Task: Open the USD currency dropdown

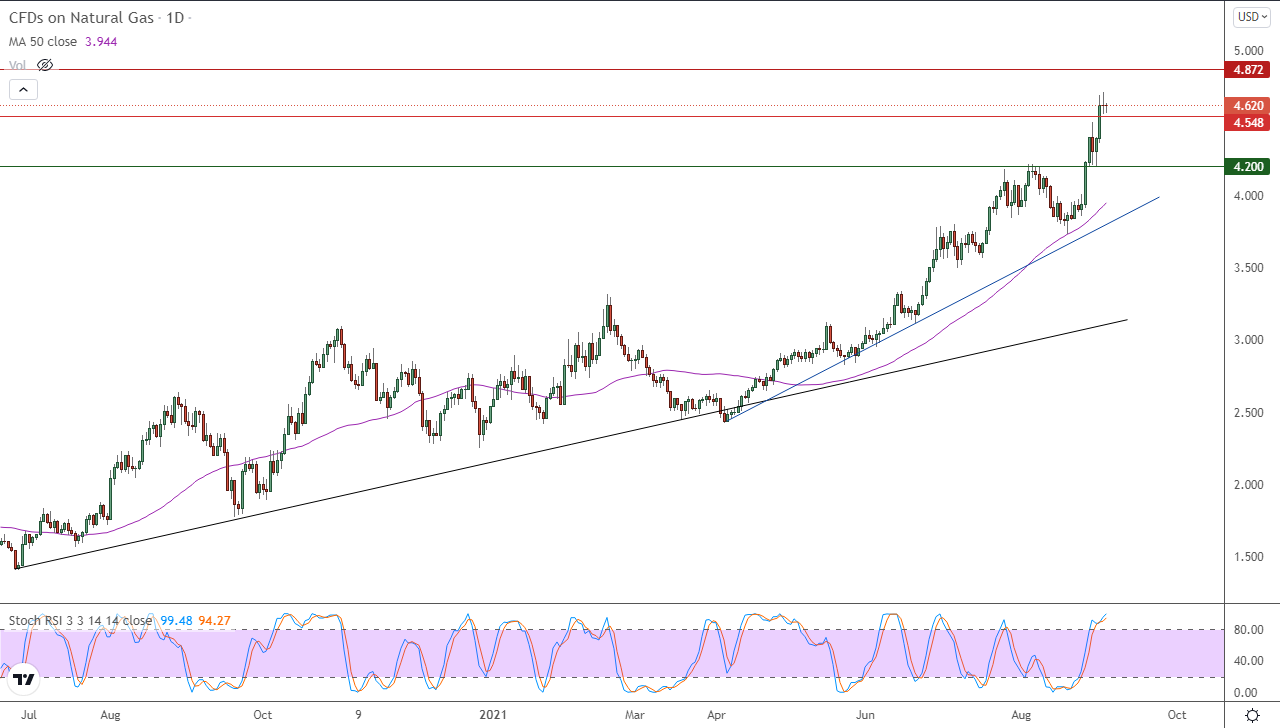Action: point(1252,16)
